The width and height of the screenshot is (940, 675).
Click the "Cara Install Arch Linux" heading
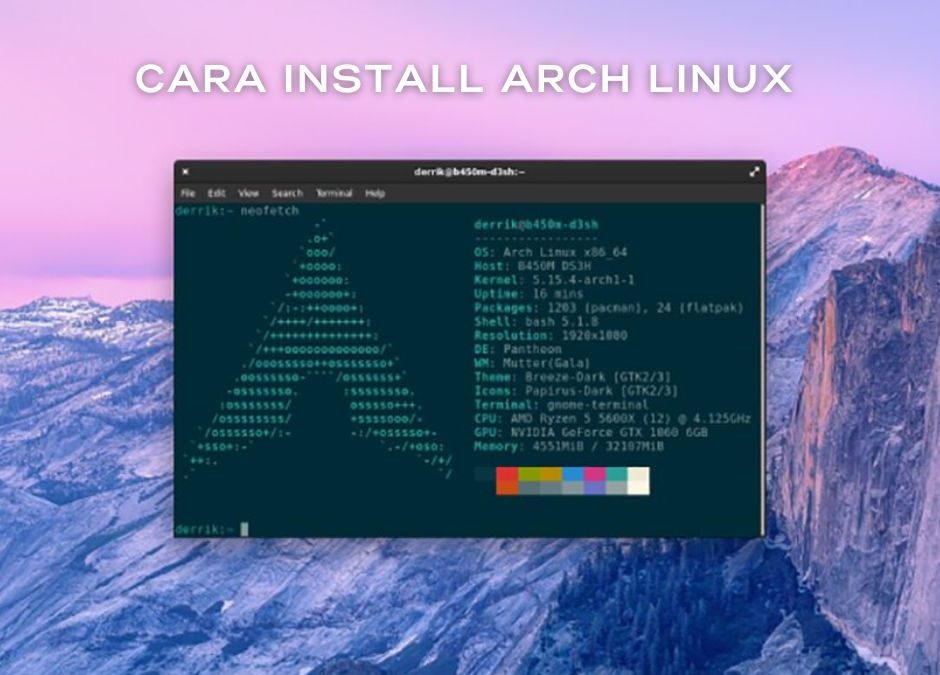[464, 78]
